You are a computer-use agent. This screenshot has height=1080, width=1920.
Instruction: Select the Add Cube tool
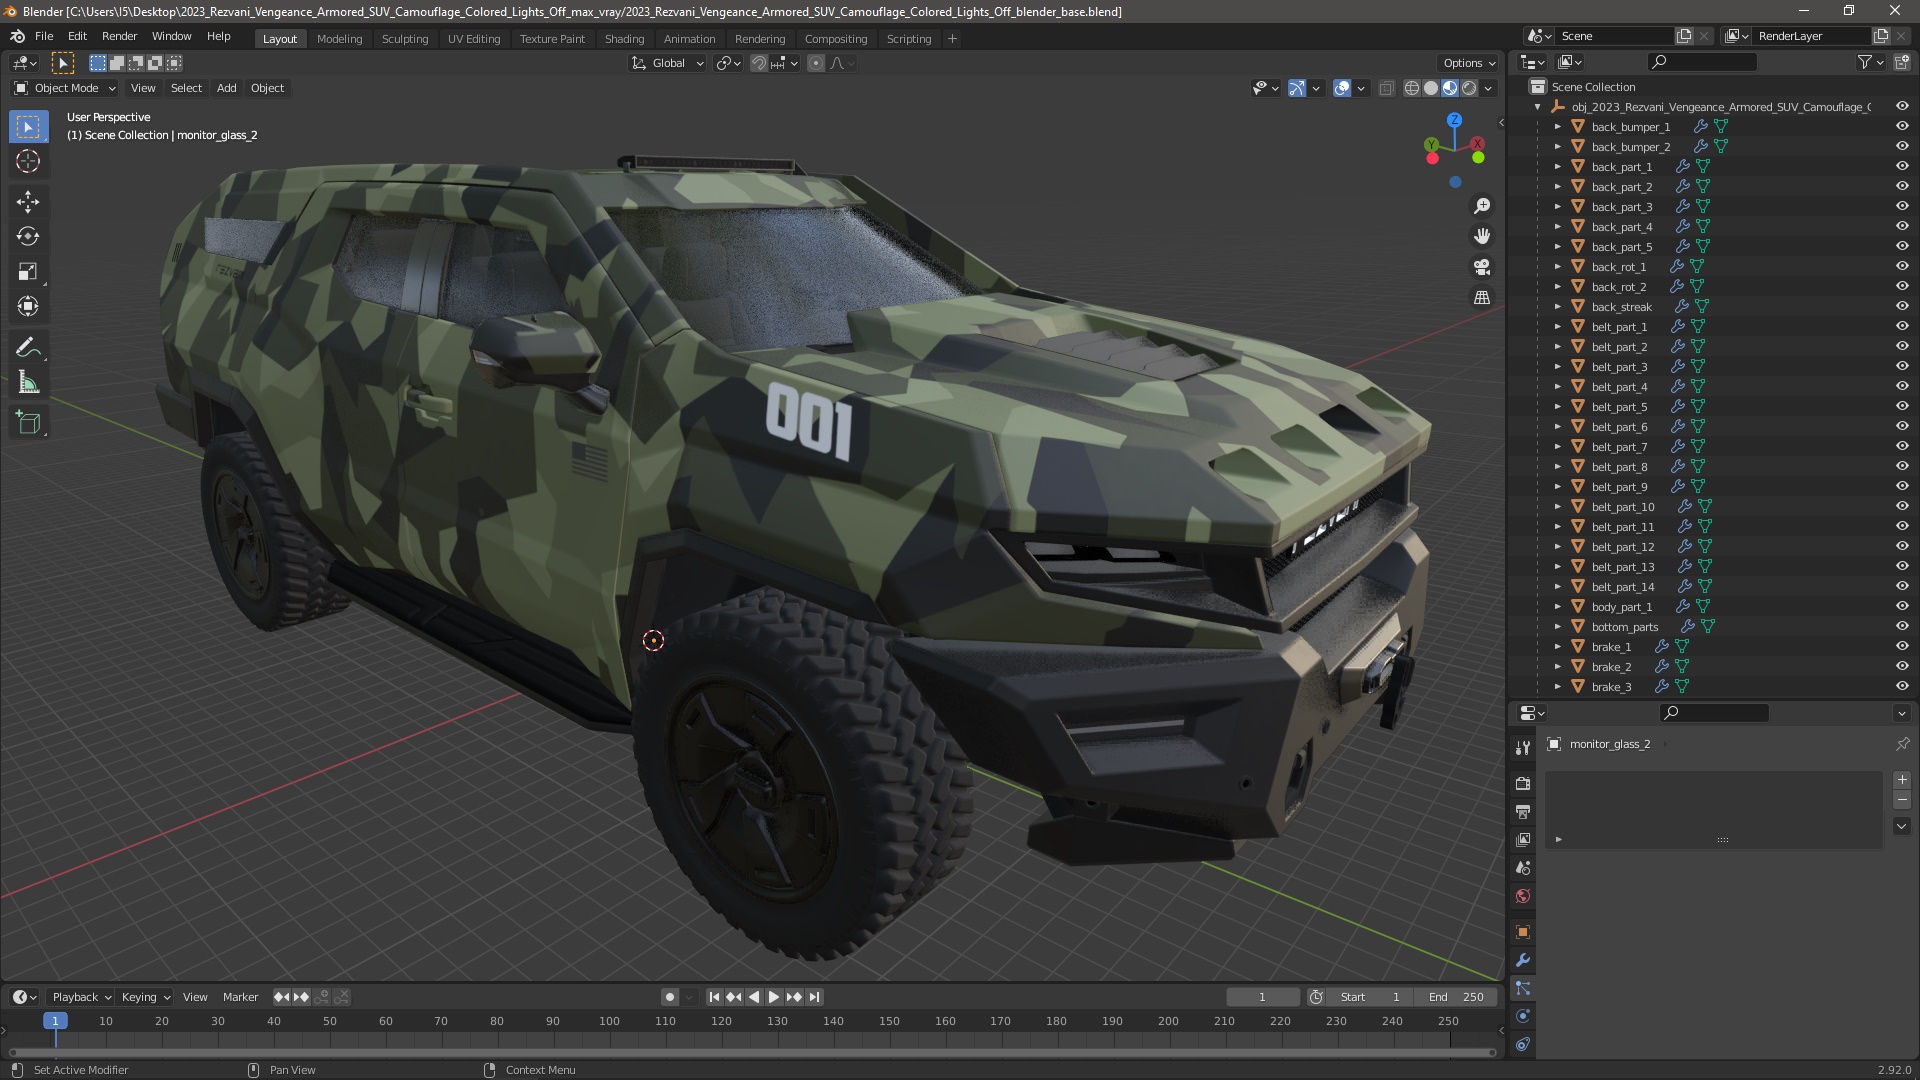[x=28, y=423]
